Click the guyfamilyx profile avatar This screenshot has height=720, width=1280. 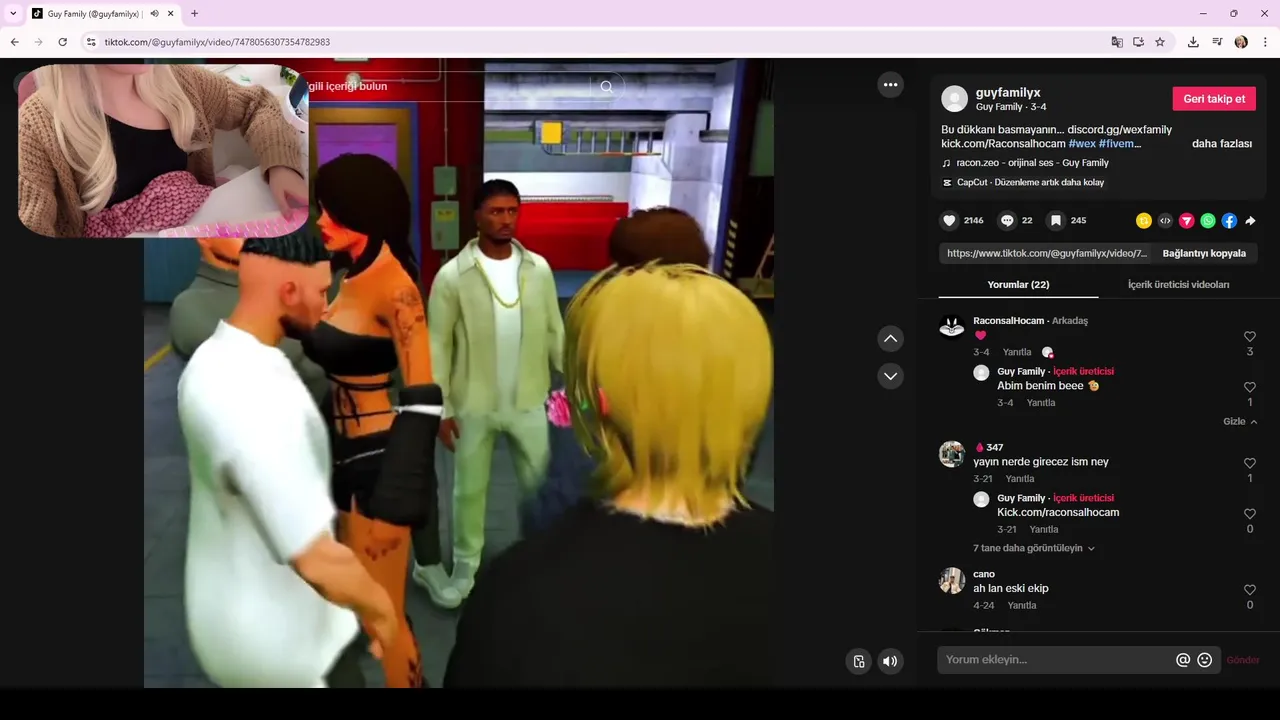[x=955, y=99]
